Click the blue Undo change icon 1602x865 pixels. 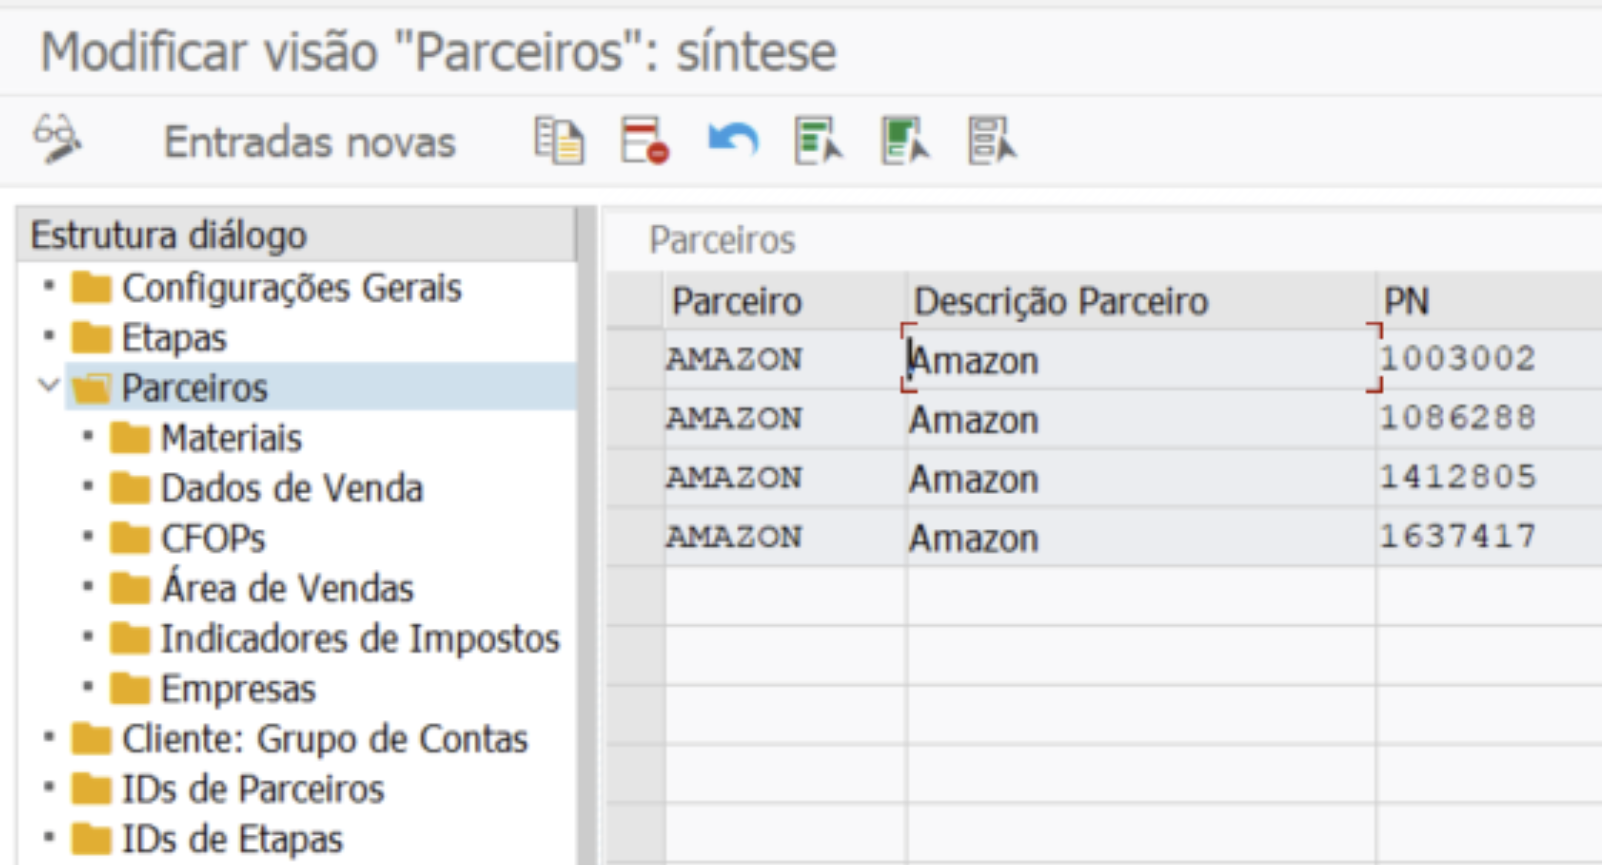click(x=732, y=140)
